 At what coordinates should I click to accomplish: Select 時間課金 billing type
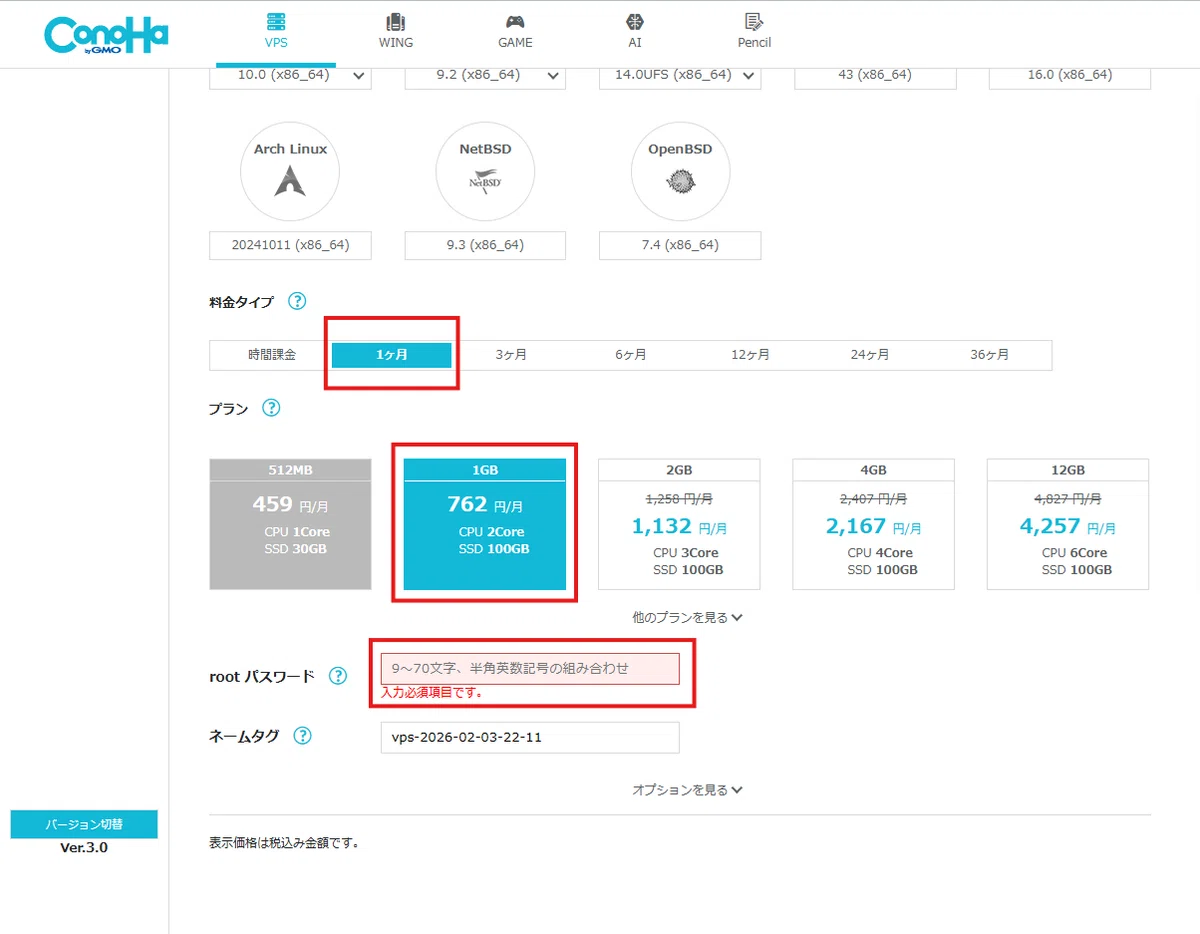(272, 355)
